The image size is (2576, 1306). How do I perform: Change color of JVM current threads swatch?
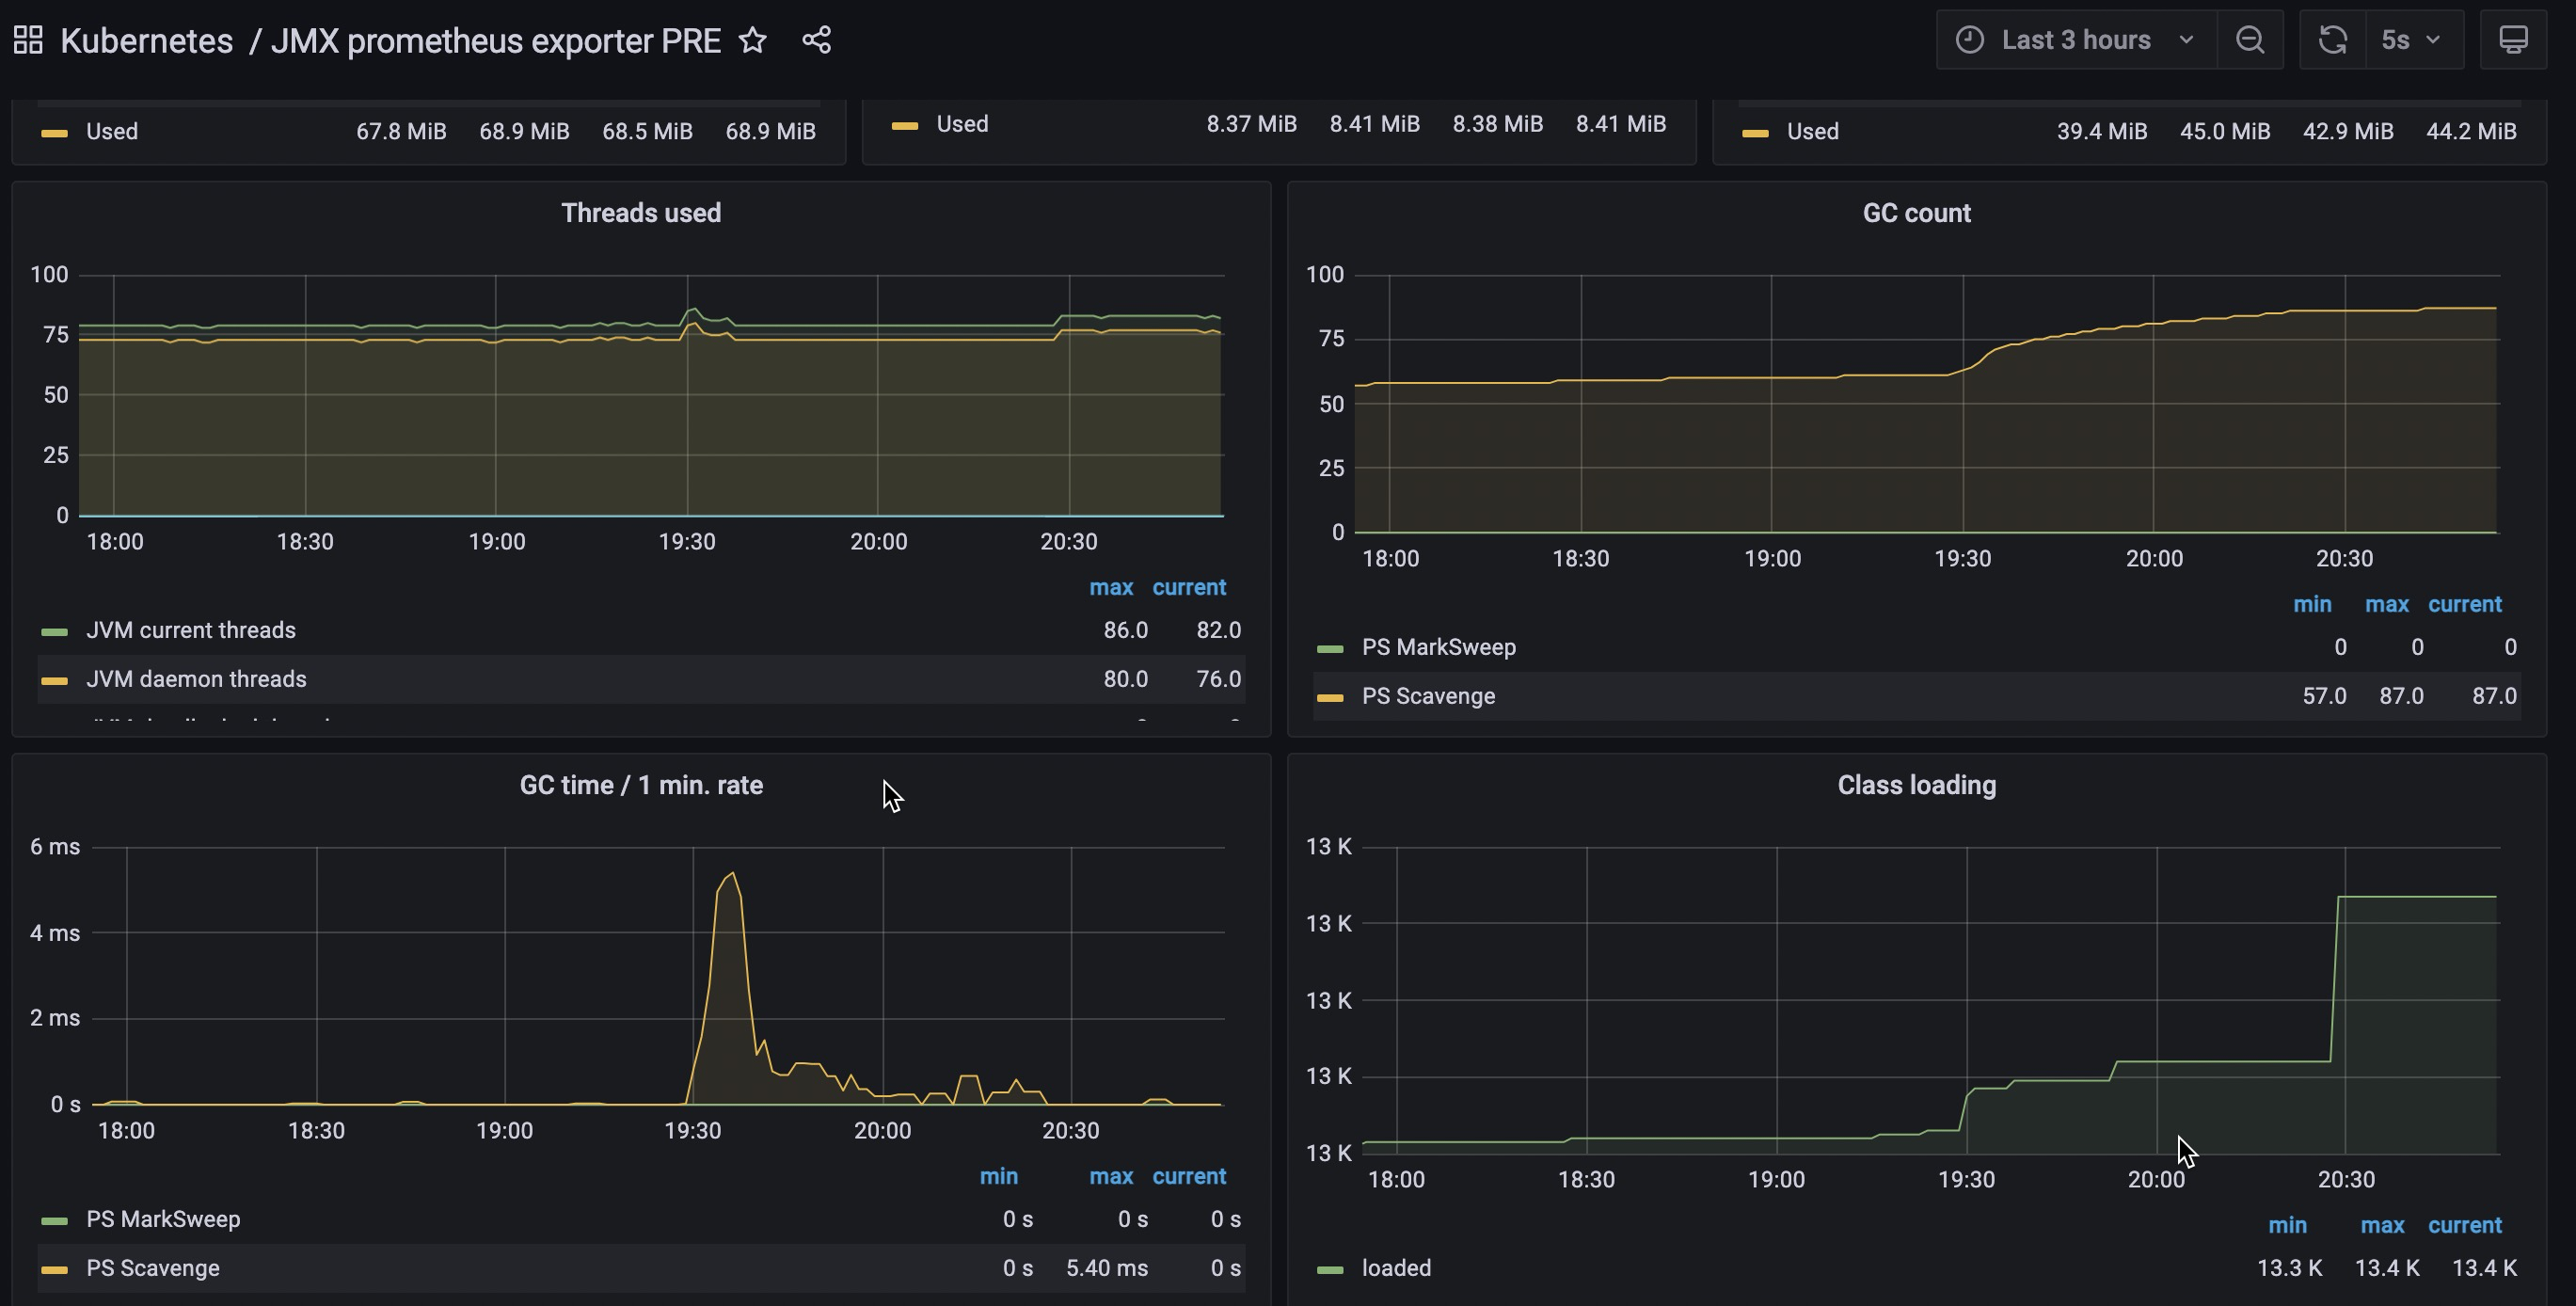click(54, 631)
